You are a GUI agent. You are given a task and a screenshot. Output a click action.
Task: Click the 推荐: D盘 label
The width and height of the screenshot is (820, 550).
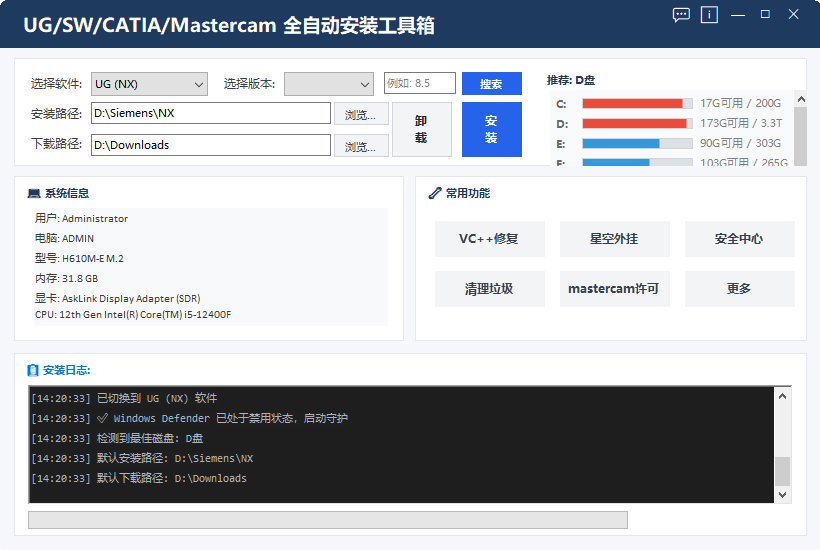pos(571,80)
